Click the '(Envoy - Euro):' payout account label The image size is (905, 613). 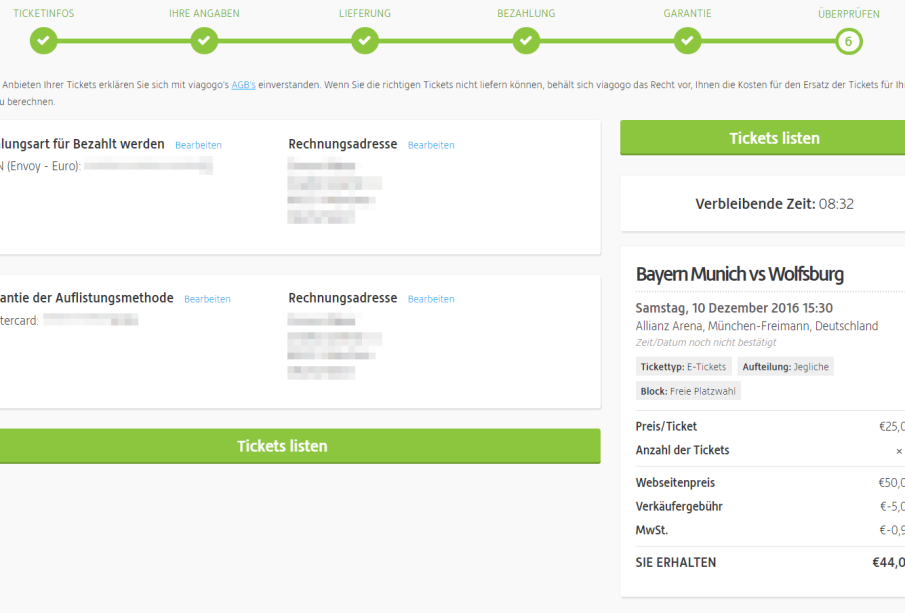40,166
